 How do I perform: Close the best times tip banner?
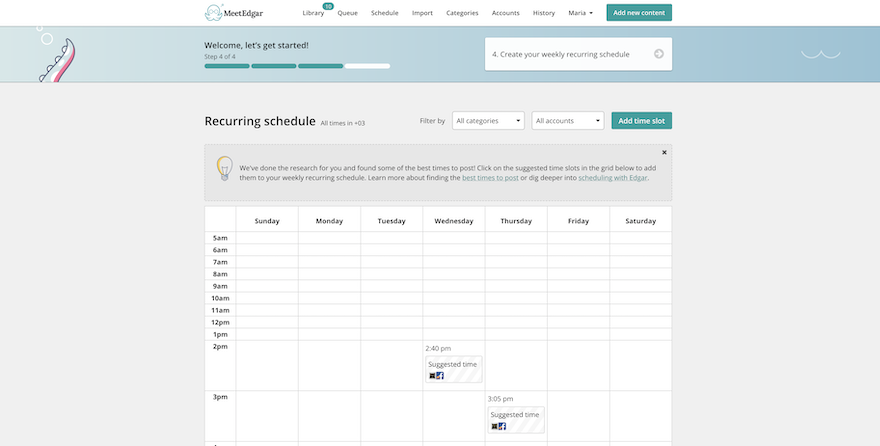(x=664, y=153)
